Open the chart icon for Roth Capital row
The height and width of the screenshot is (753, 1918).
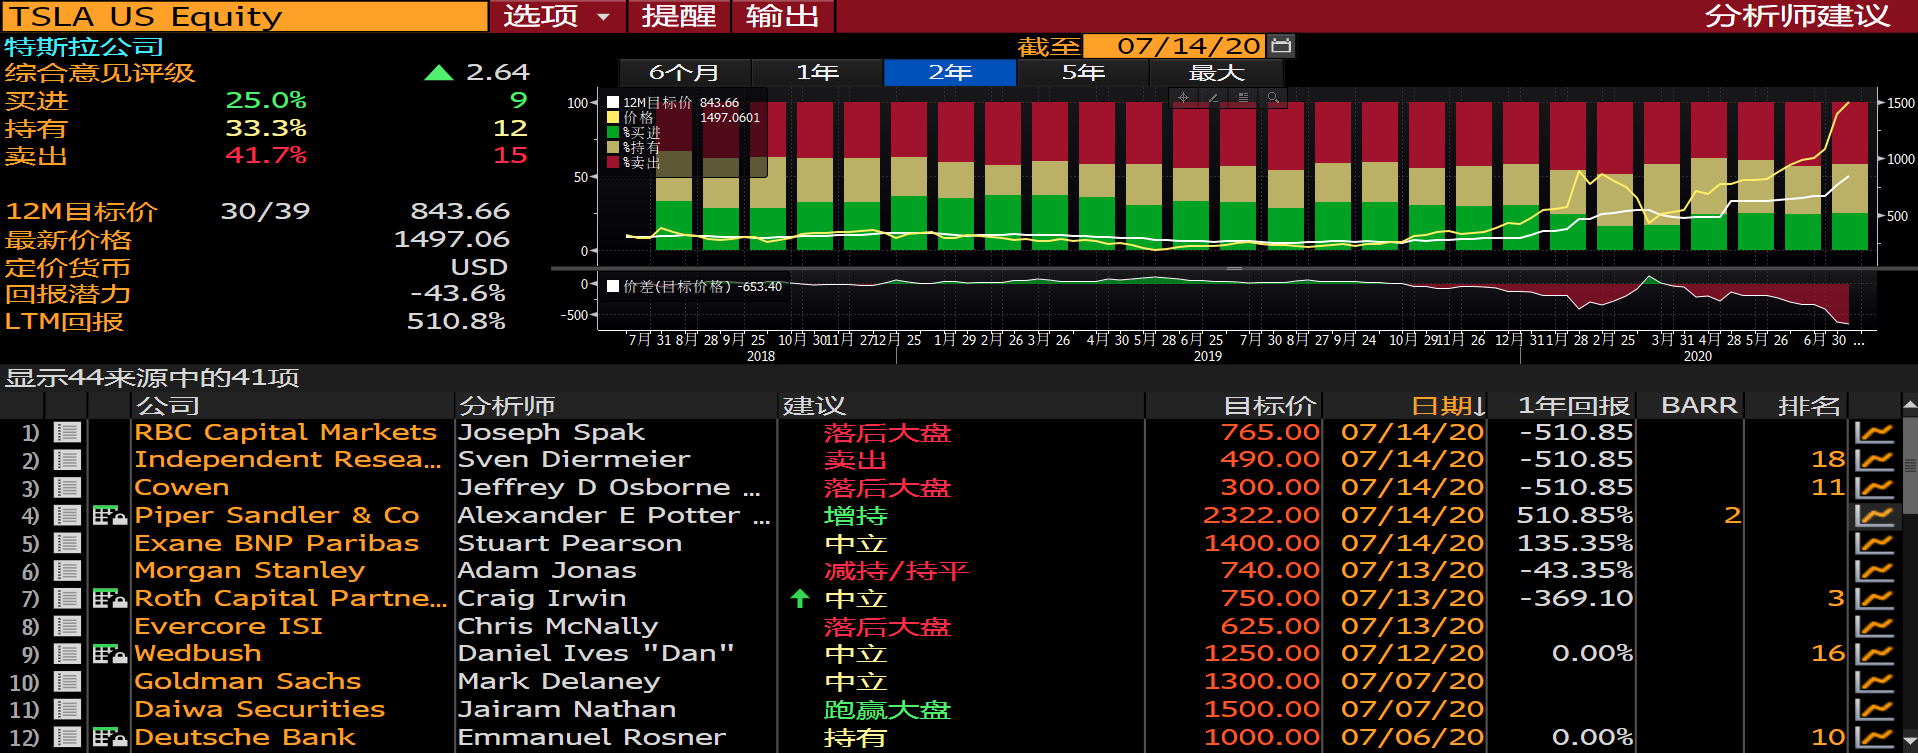tap(1875, 598)
